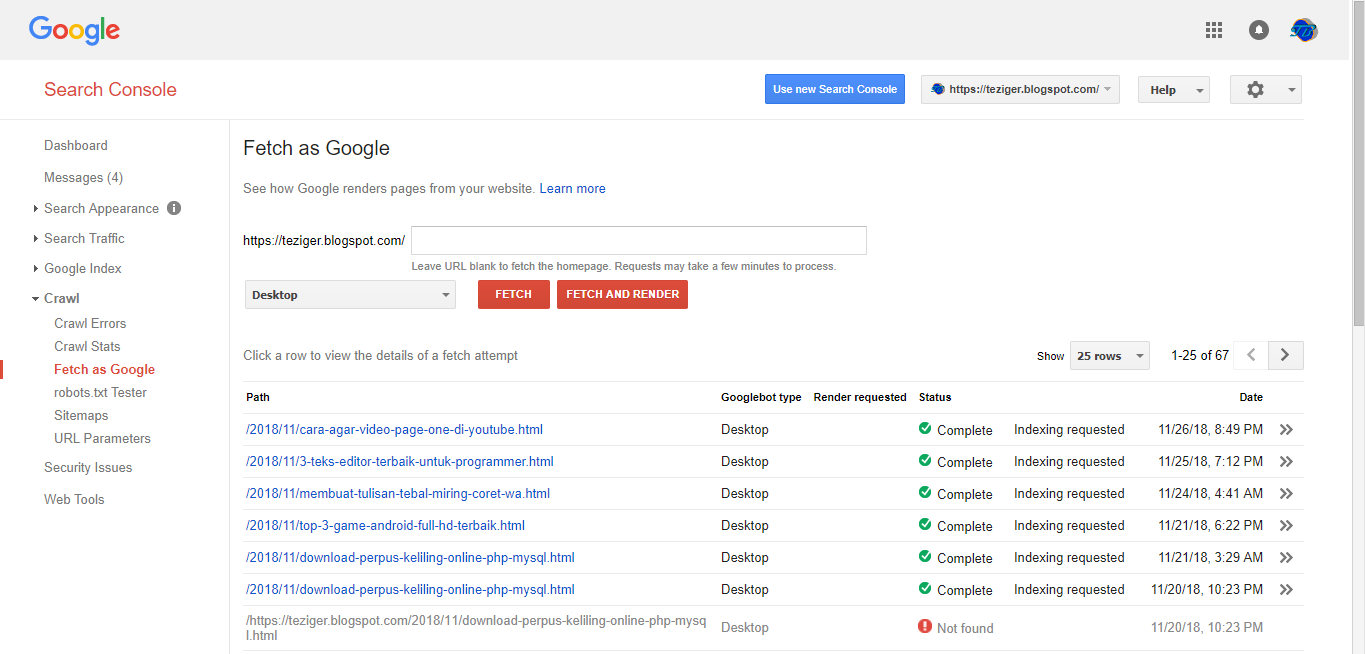The image size is (1365, 654).
Task: Click the Render requested column header
Action: pos(860,398)
